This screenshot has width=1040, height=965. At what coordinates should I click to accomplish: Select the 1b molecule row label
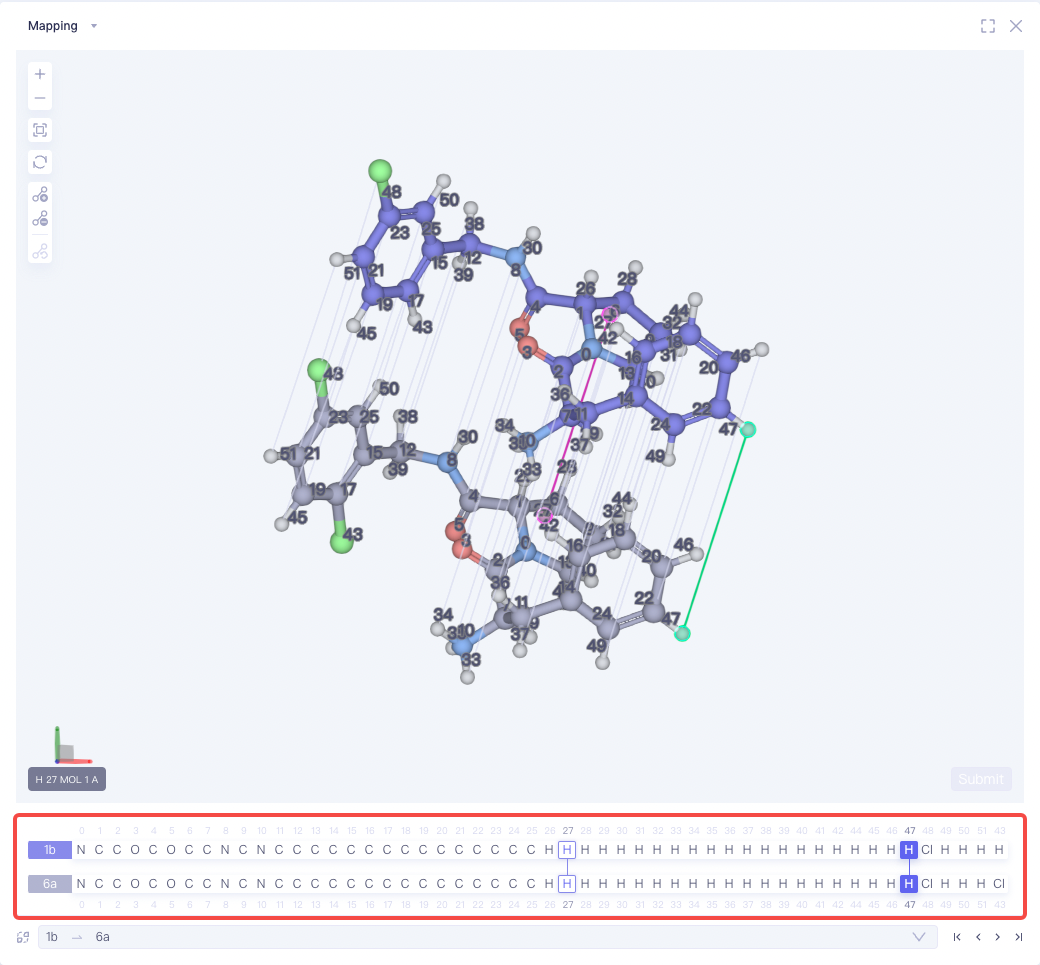pos(50,850)
